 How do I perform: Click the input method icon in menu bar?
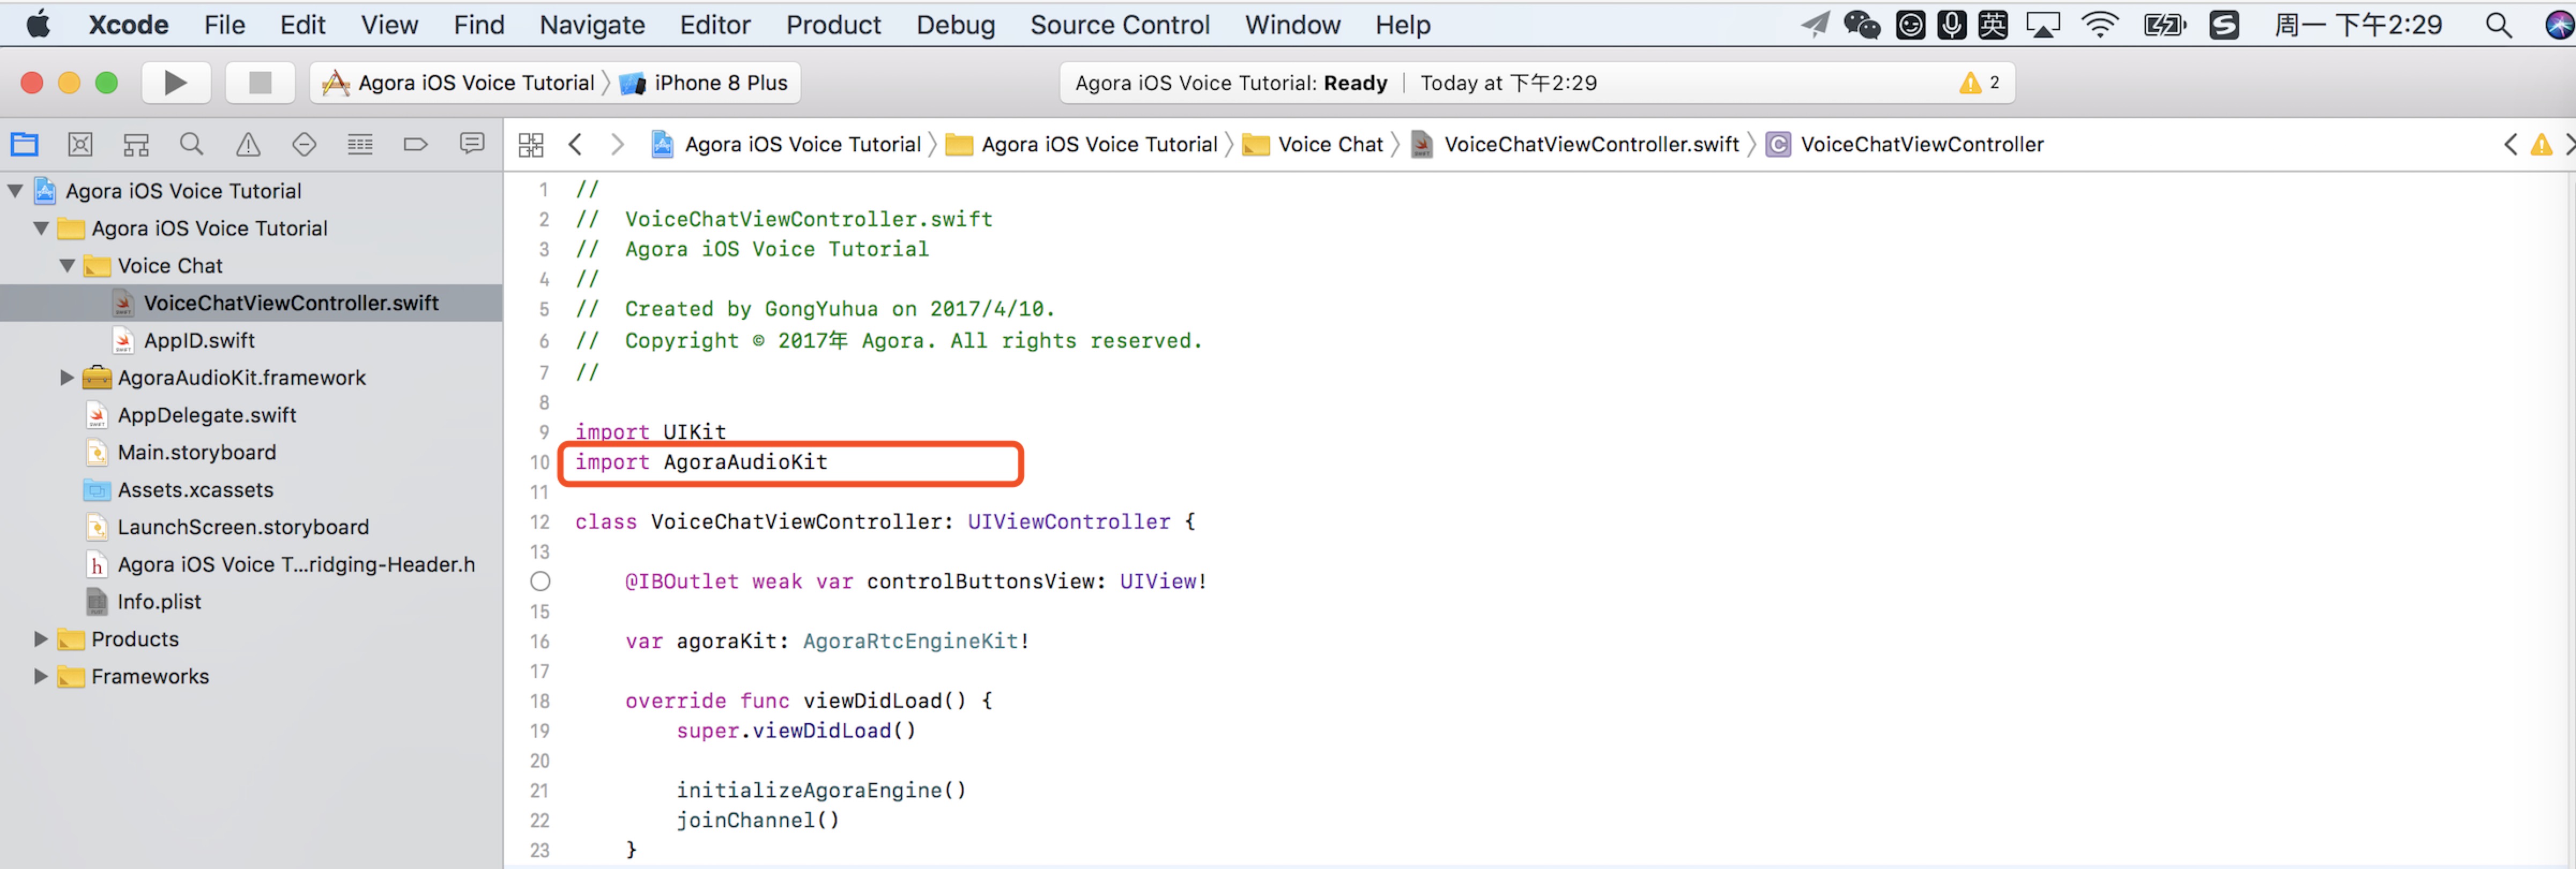[x=1993, y=25]
